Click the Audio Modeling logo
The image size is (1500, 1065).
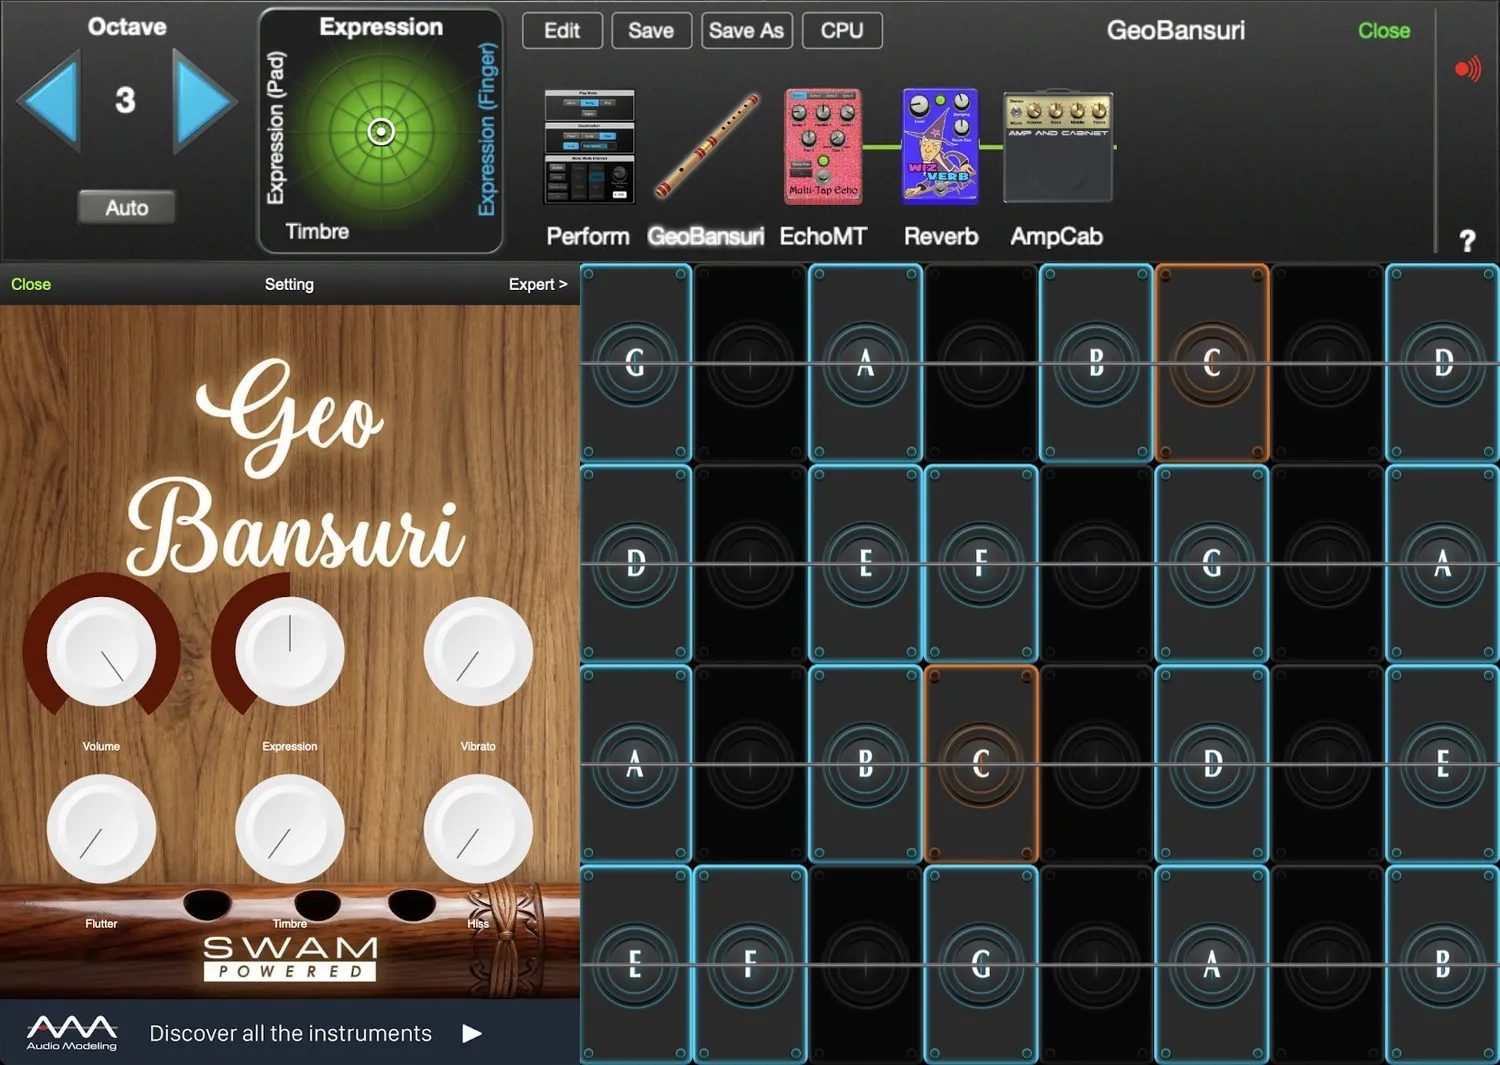[x=71, y=1032]
